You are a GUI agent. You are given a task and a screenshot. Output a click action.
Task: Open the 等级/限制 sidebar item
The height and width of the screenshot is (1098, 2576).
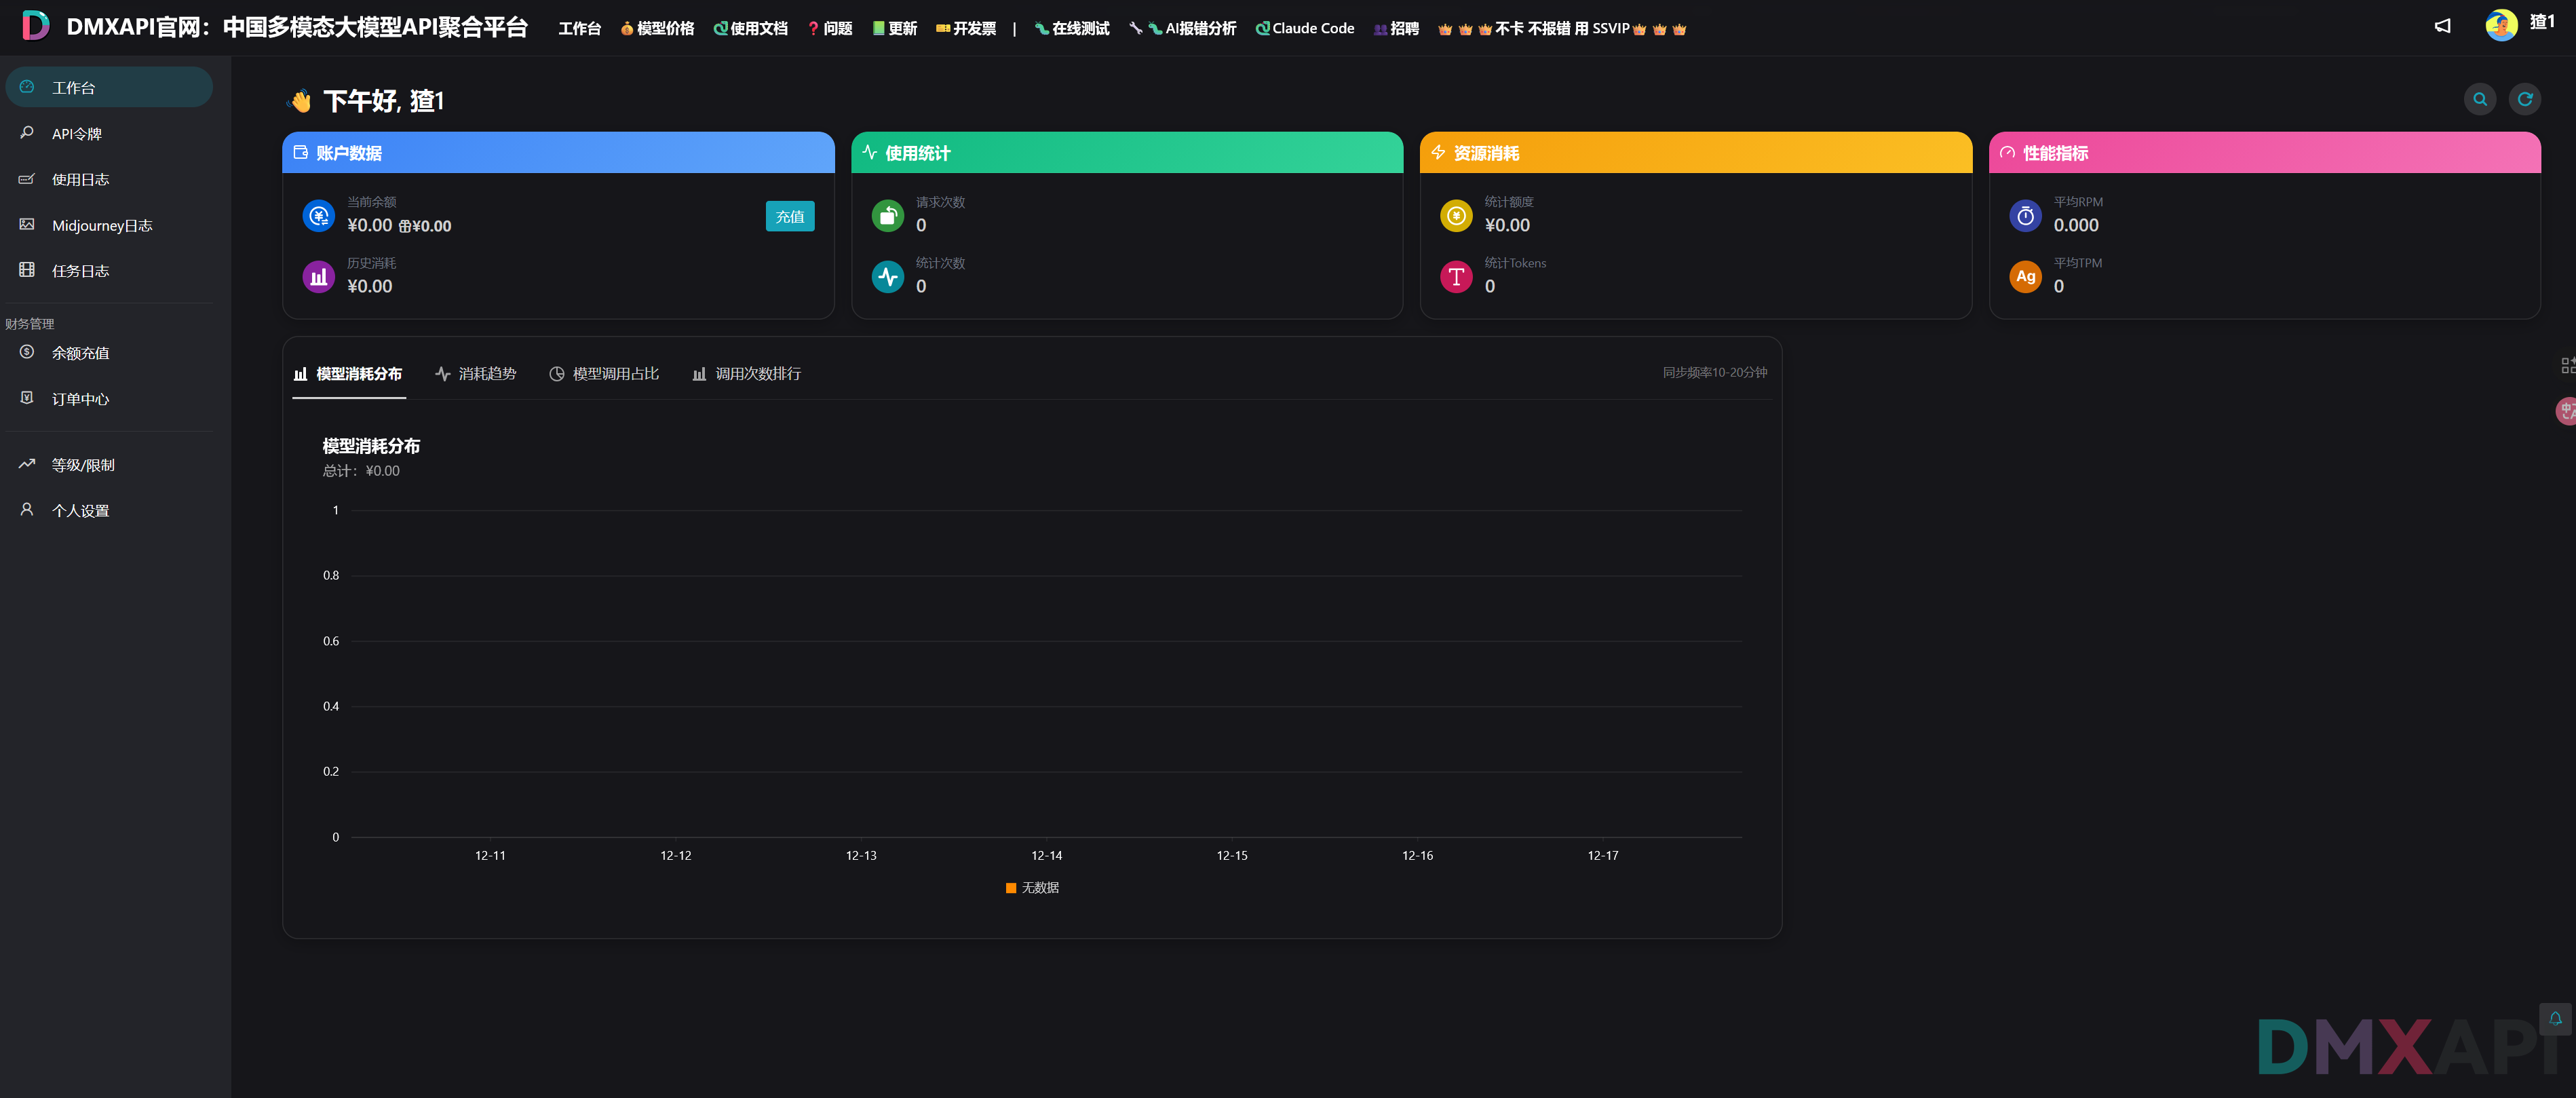[82, 465]
